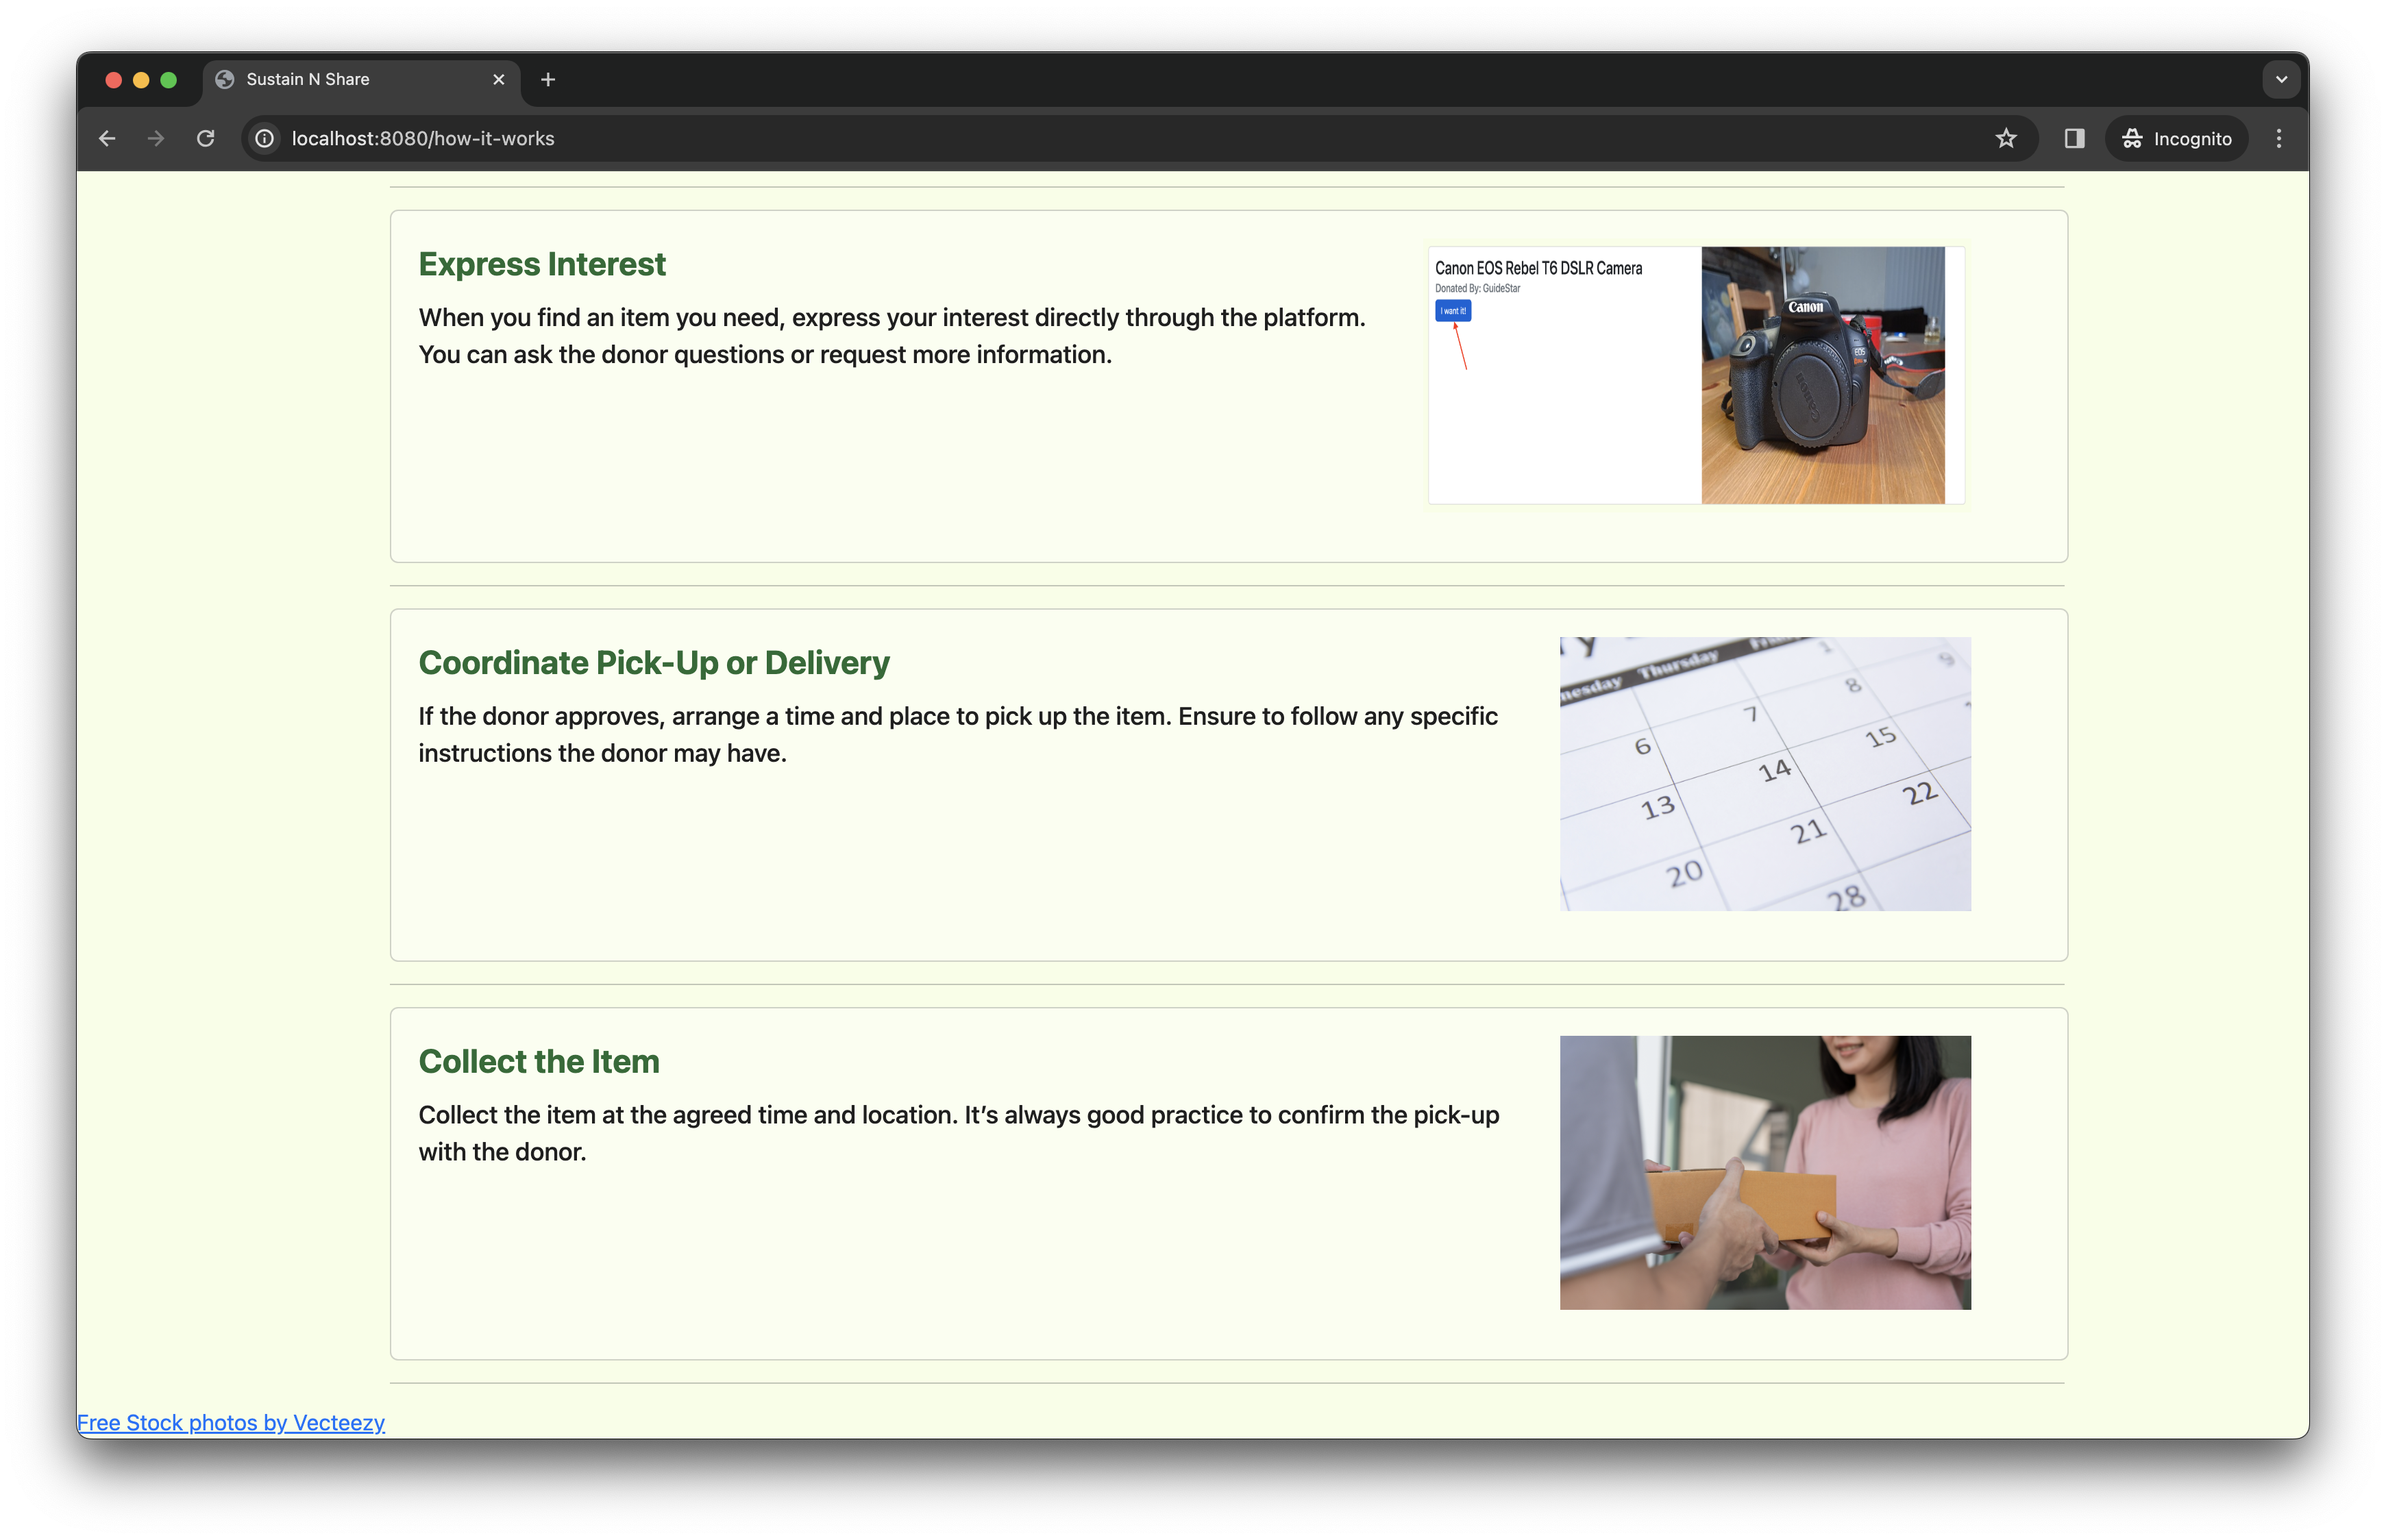The height and width of the screenshot is (1540, 2386).
Task: Click the green macOS fullscreen button
Action: point(169,80)
